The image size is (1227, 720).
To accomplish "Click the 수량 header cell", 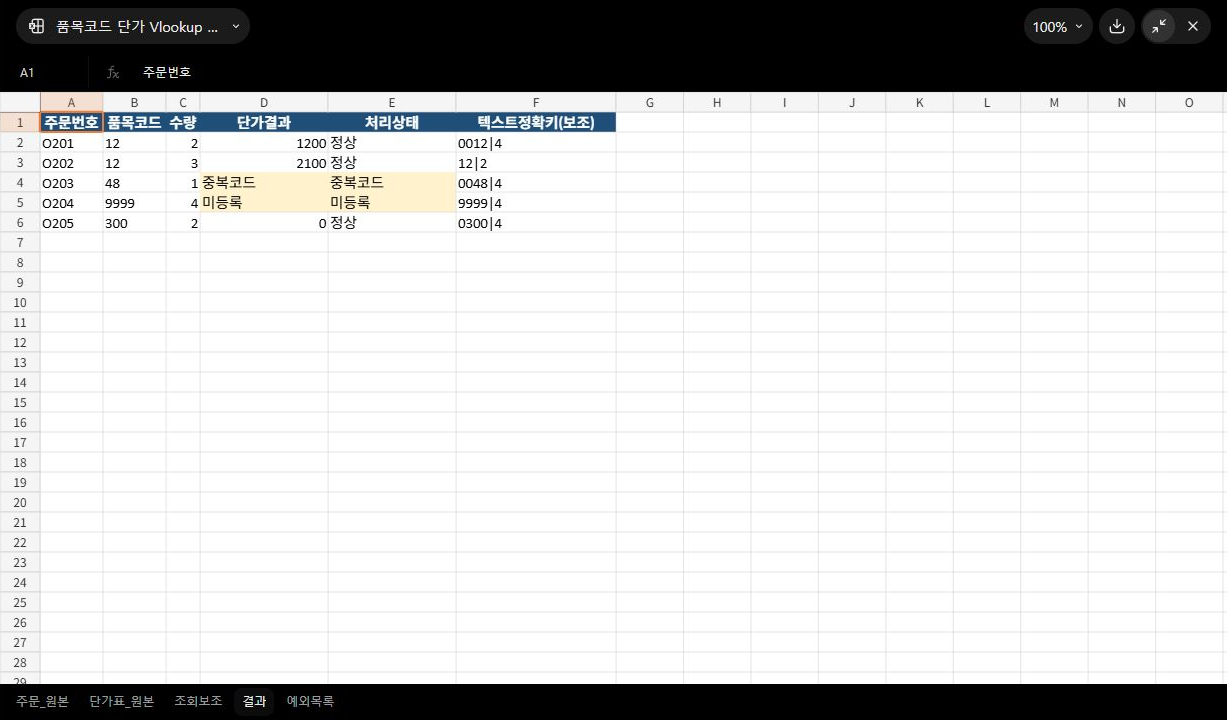I will (x=183, y=123).
